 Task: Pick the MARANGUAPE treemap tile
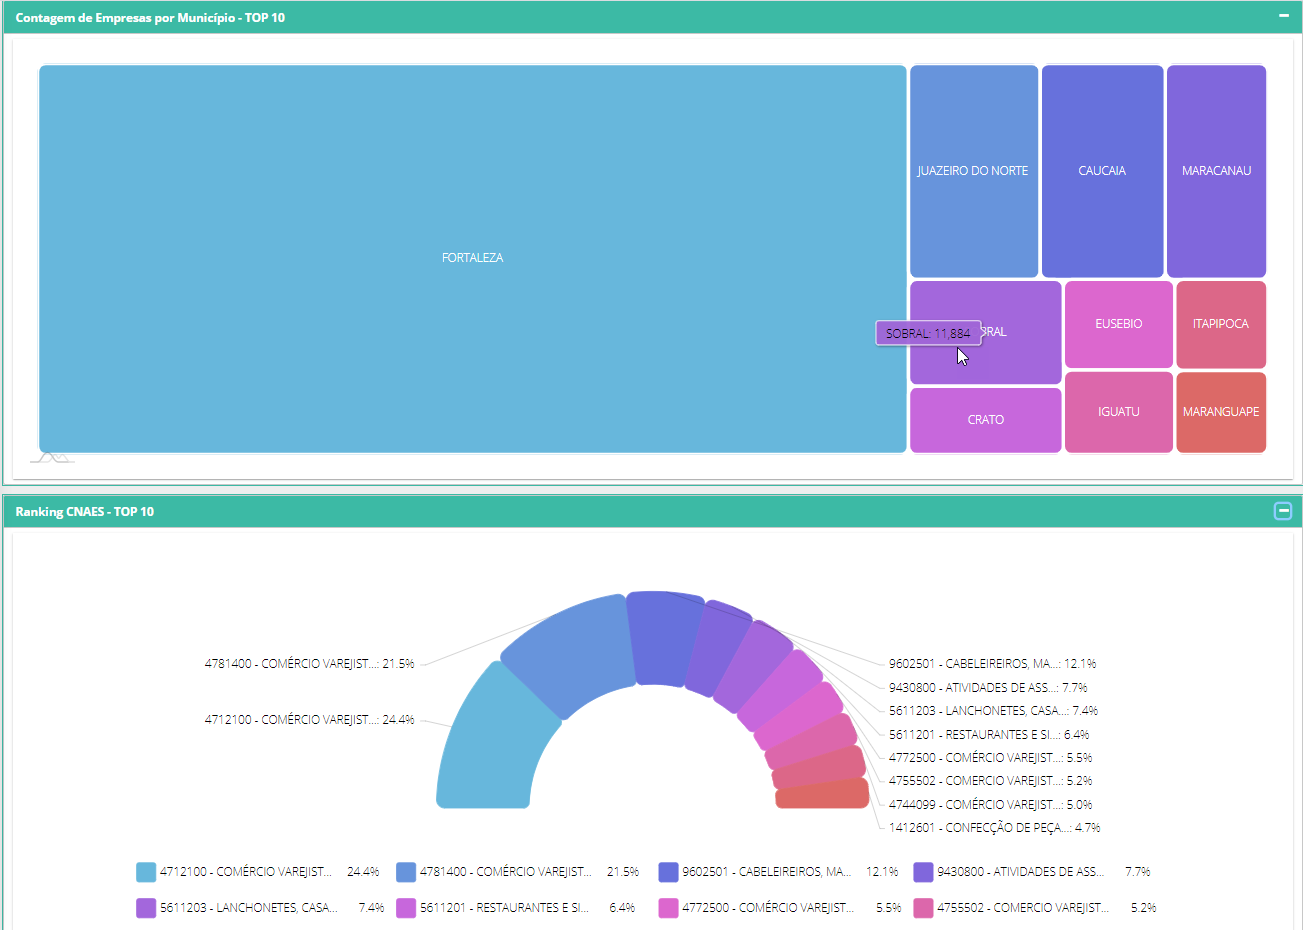pos(1220,412)
